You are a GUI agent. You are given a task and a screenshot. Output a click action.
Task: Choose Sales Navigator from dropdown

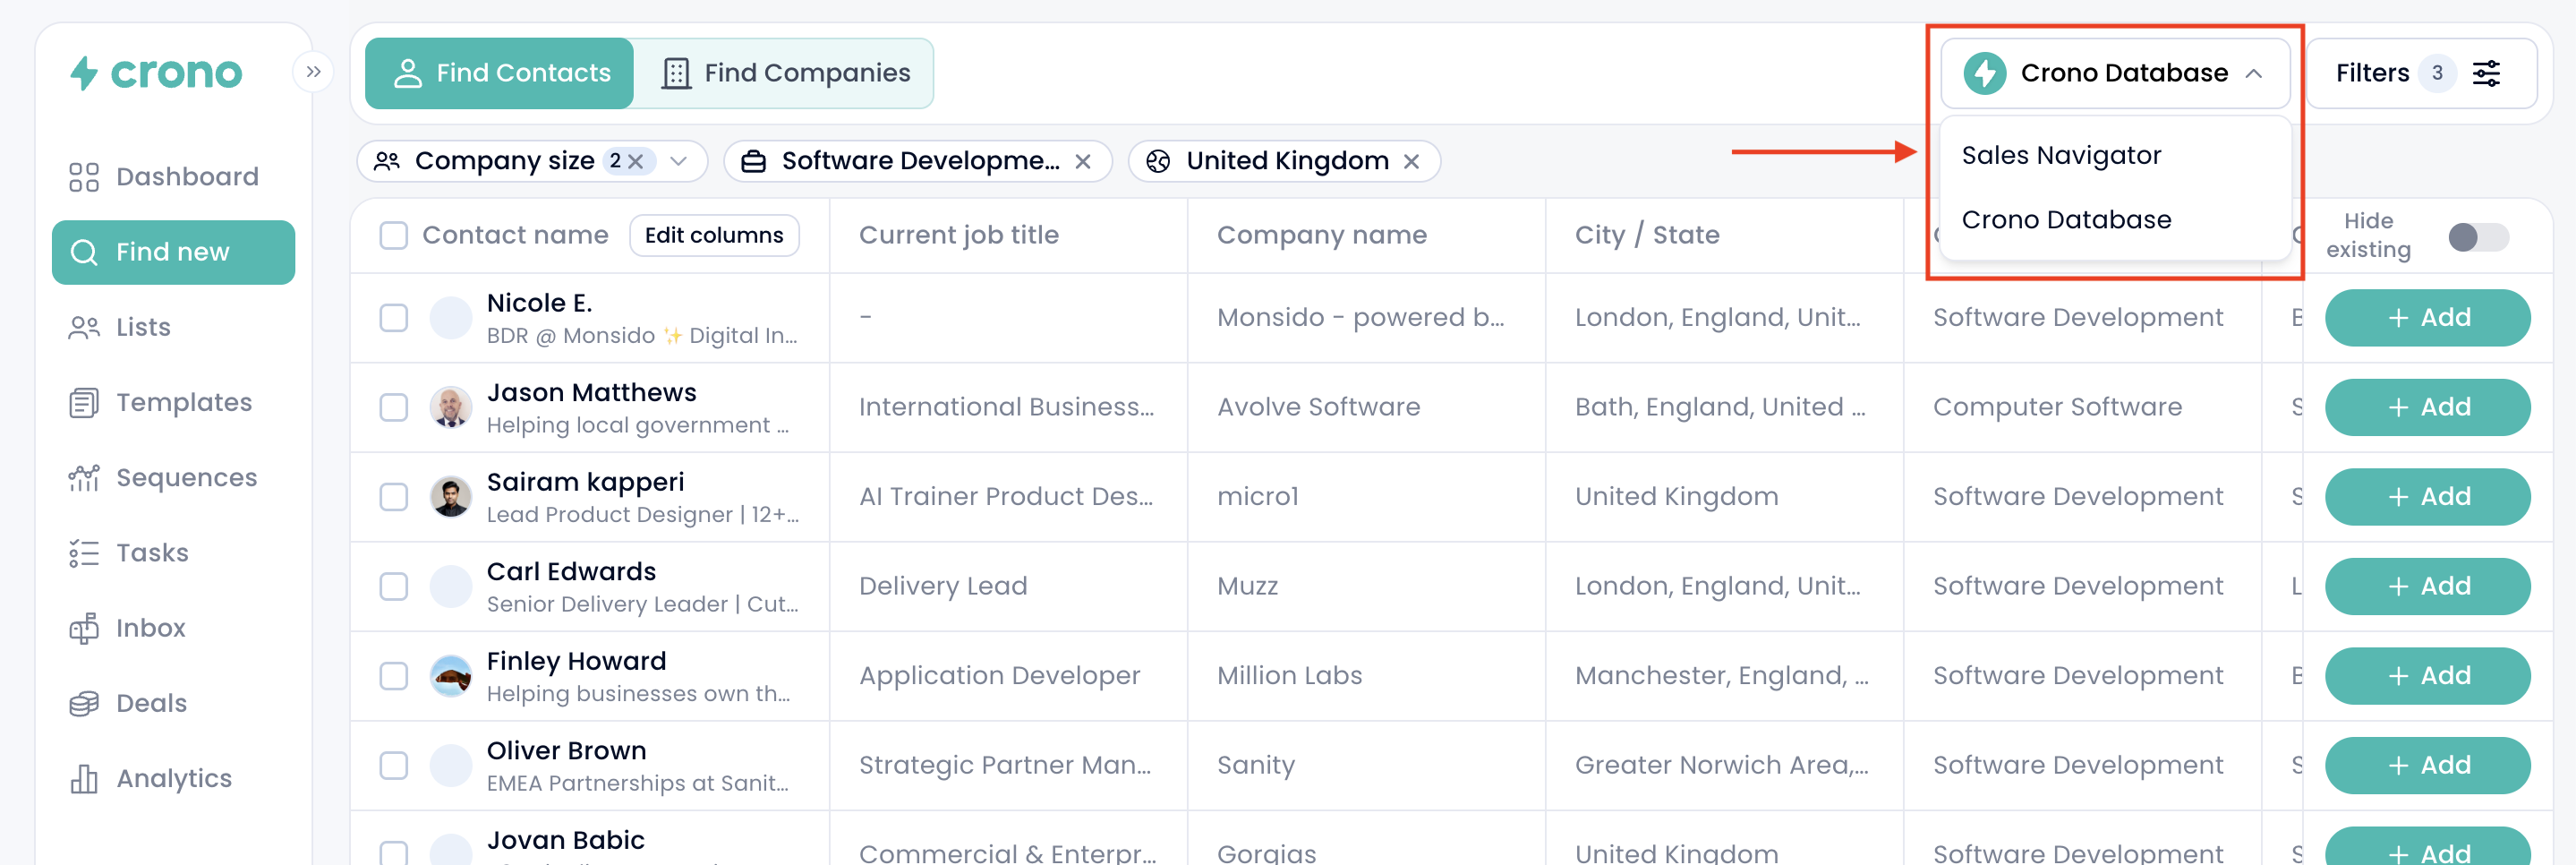pyautogui.click(x=2061, y=156)
